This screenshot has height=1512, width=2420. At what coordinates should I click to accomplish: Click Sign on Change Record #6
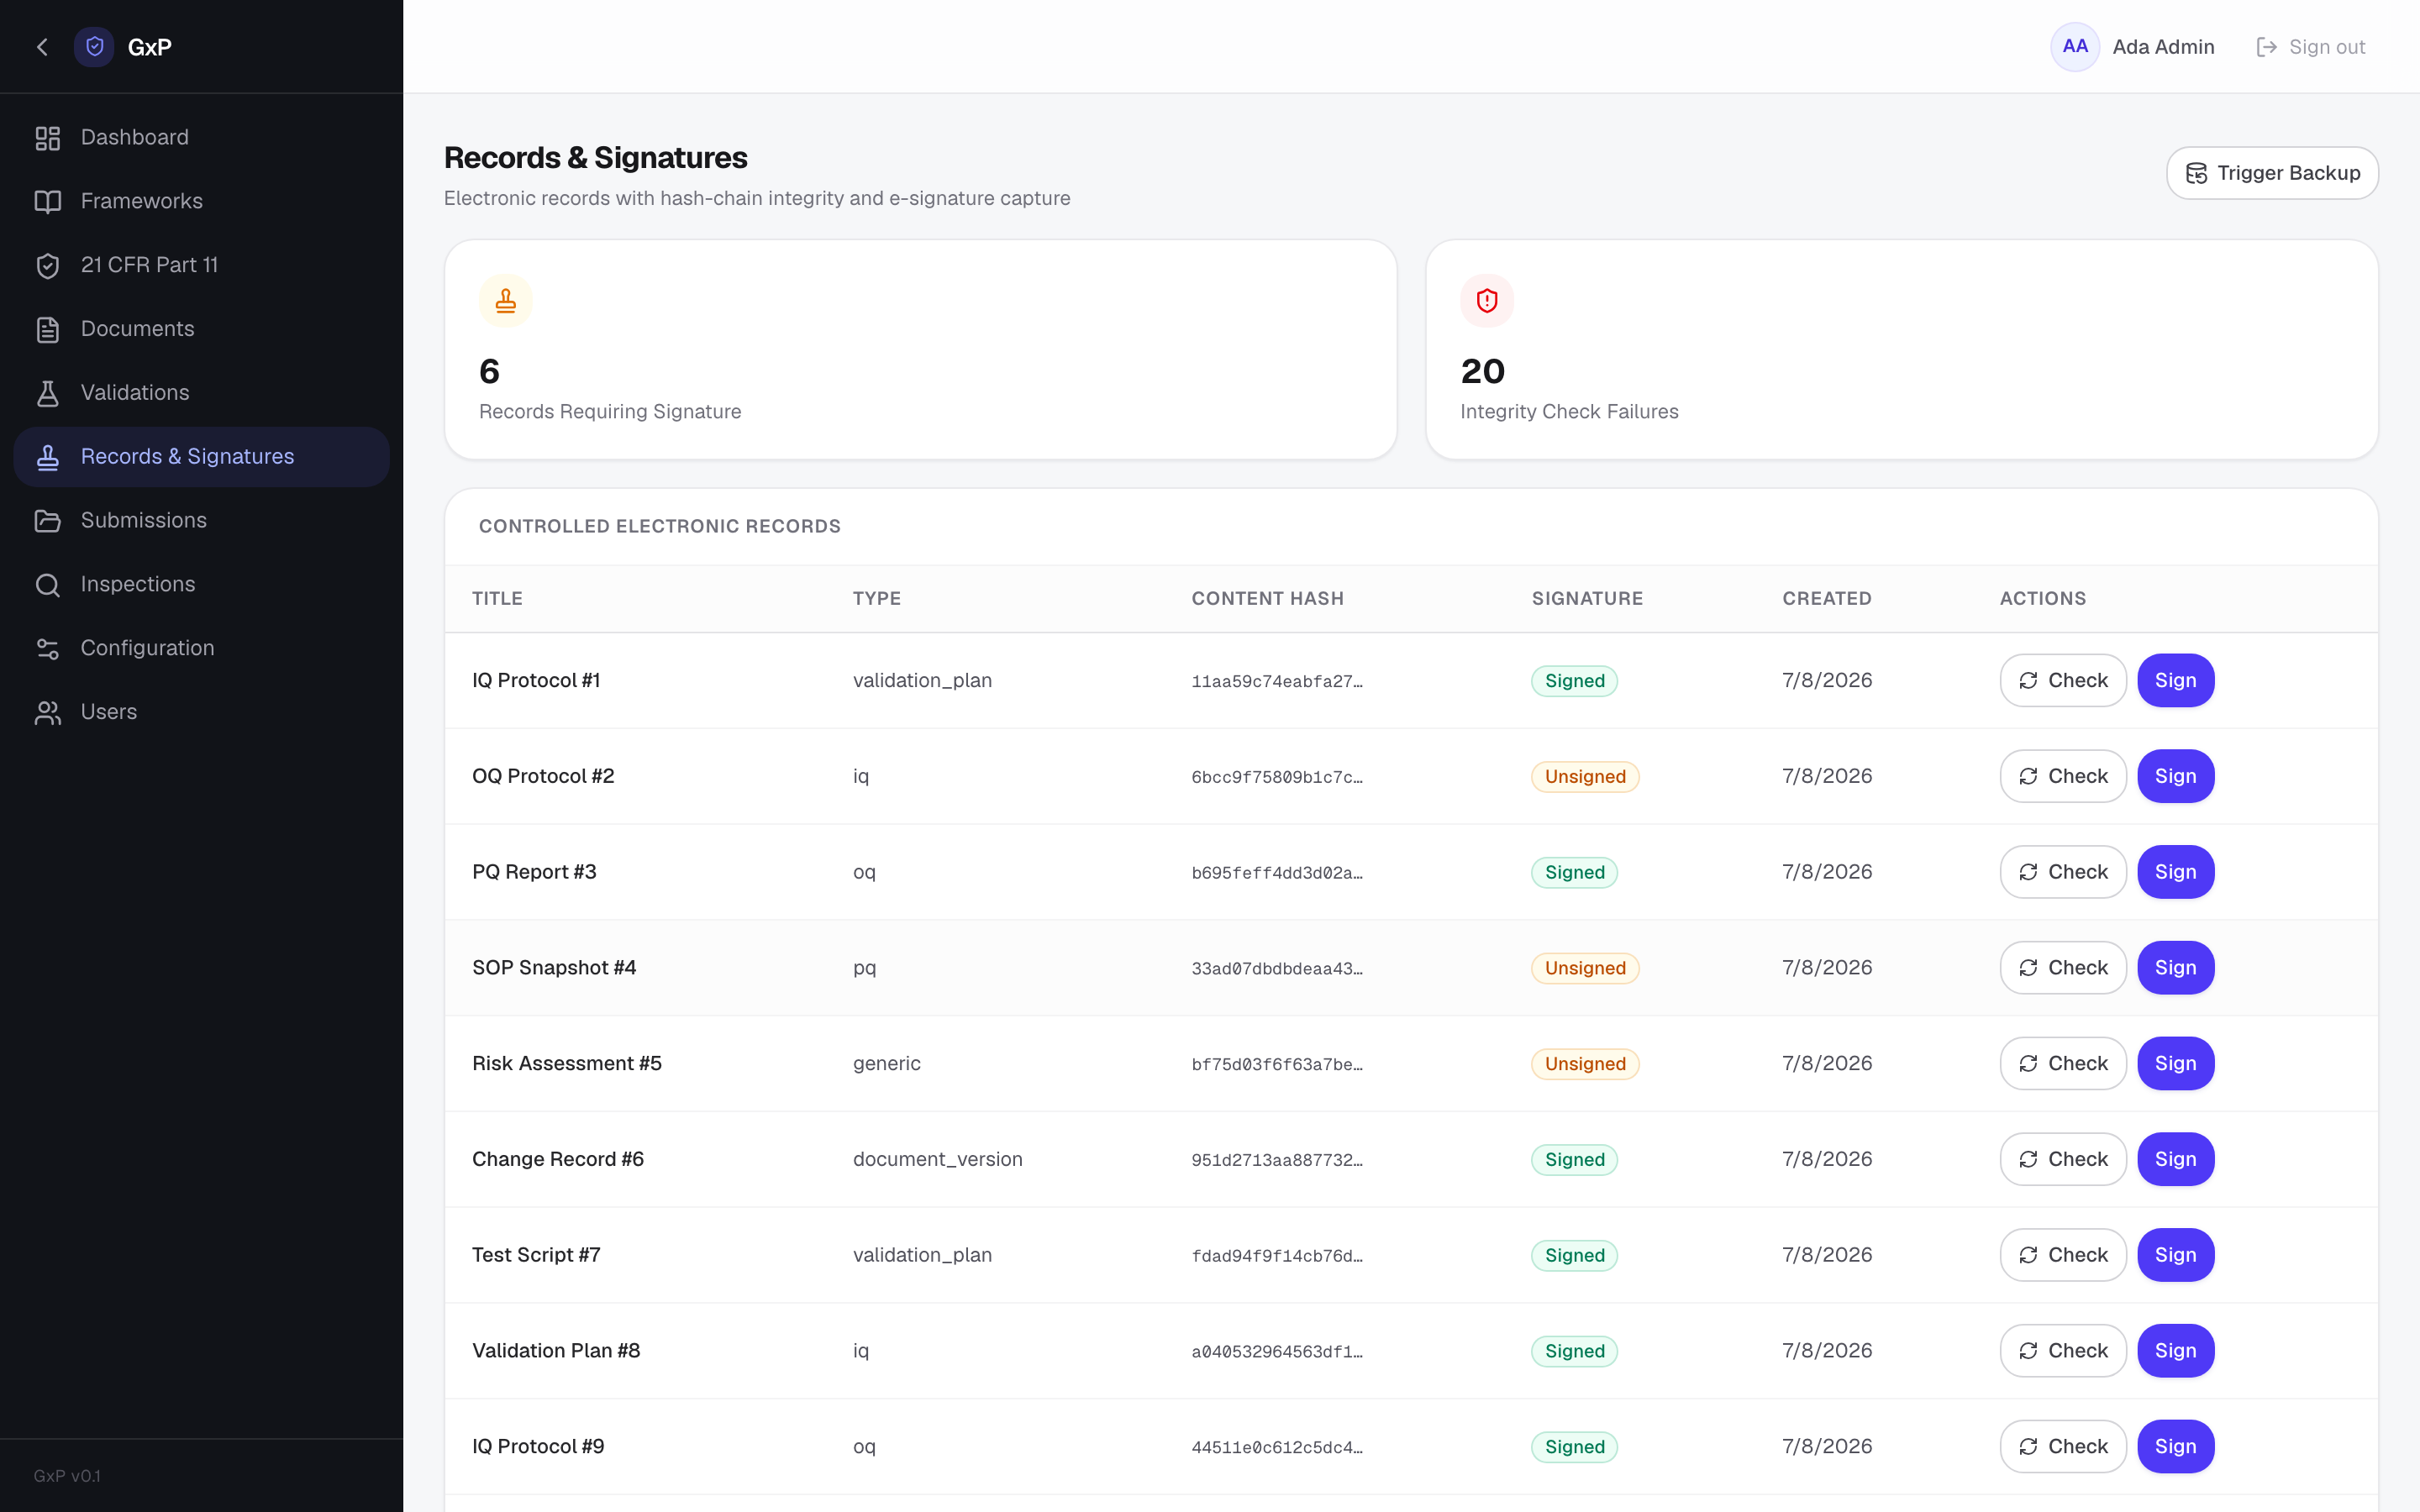[2175, 1160]
